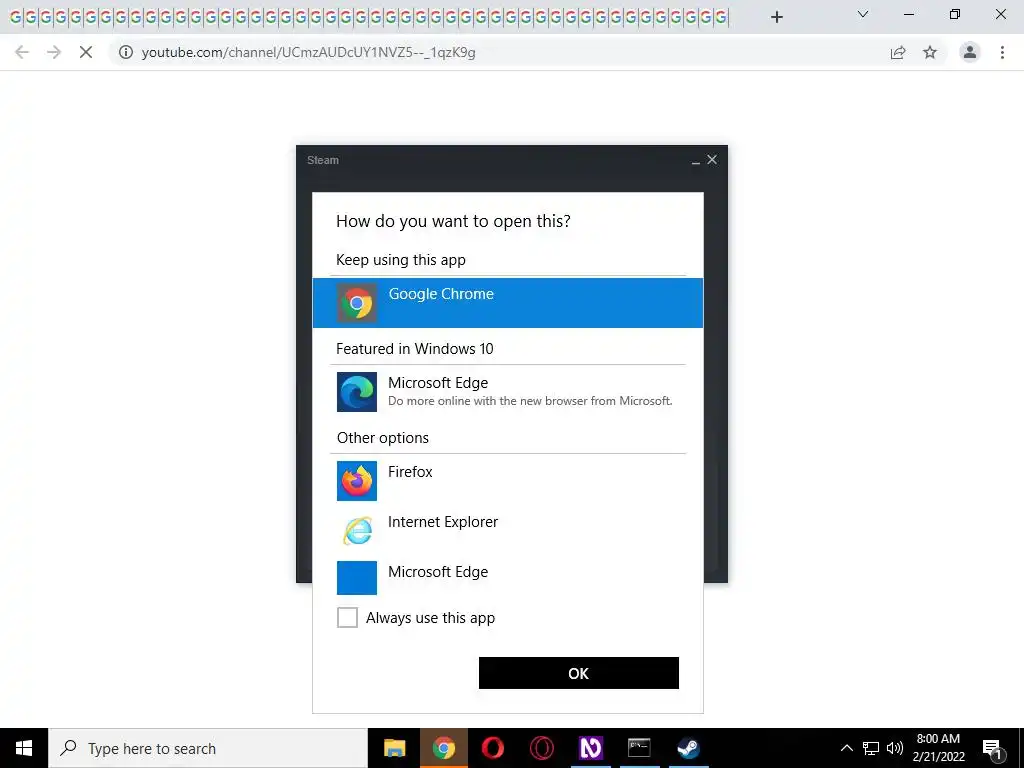
Task: Click the YouTube channel URL address bar
Action: click(x=308, y=52)
